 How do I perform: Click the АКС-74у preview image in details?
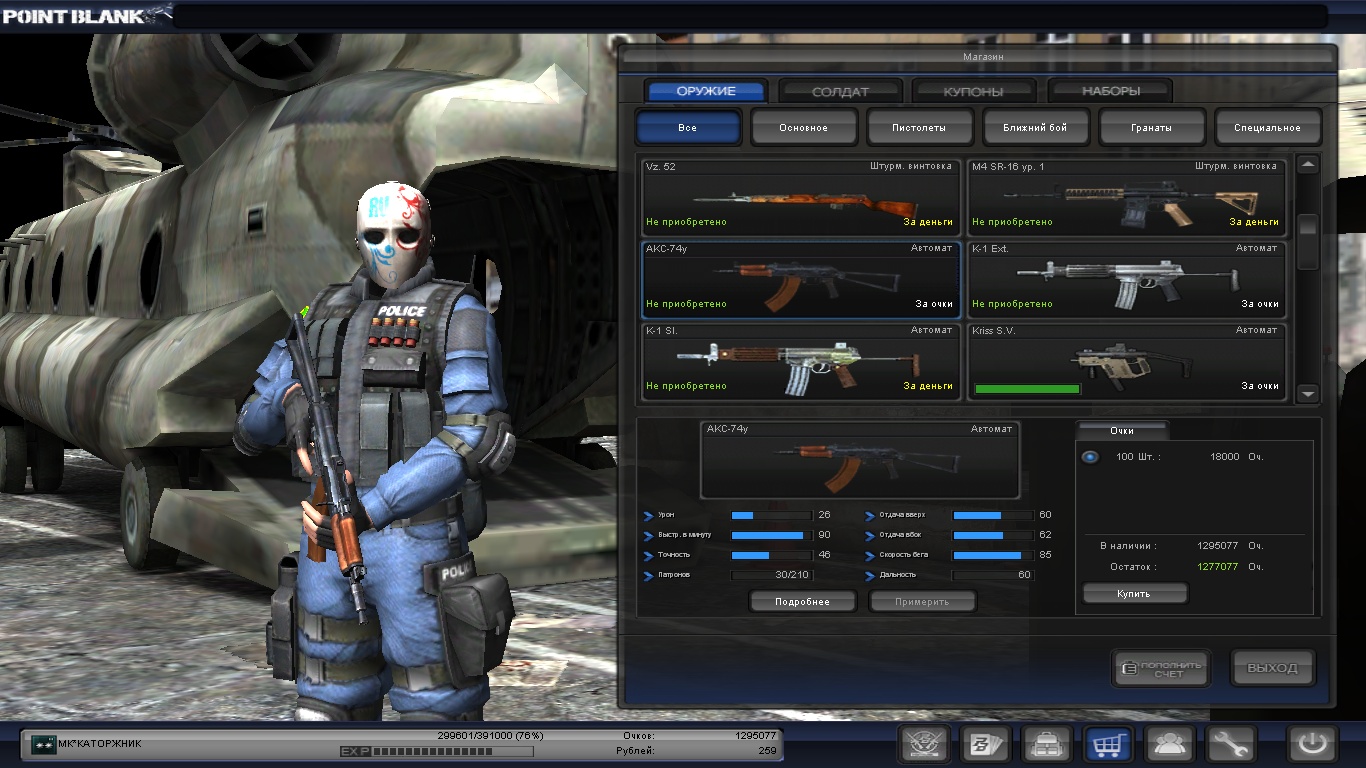coord(860,460)
